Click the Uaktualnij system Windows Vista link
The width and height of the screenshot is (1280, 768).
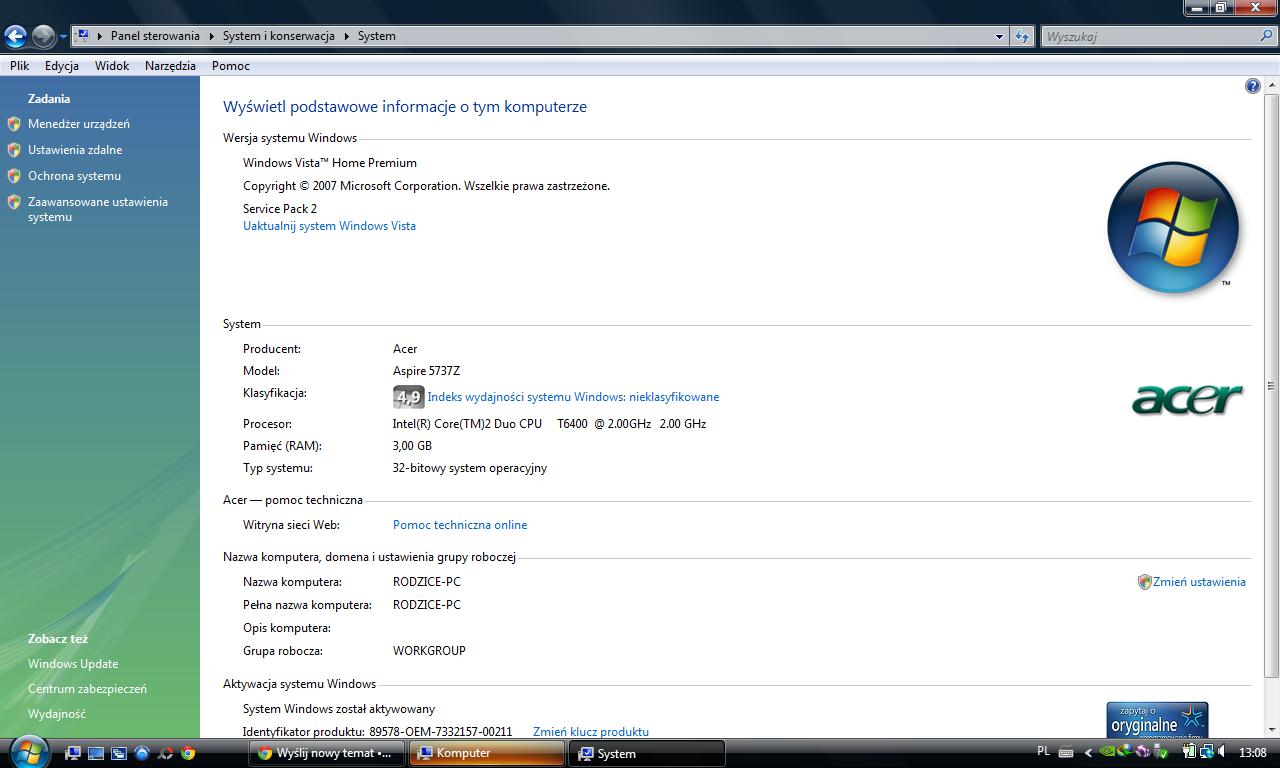tap(329, 226)
